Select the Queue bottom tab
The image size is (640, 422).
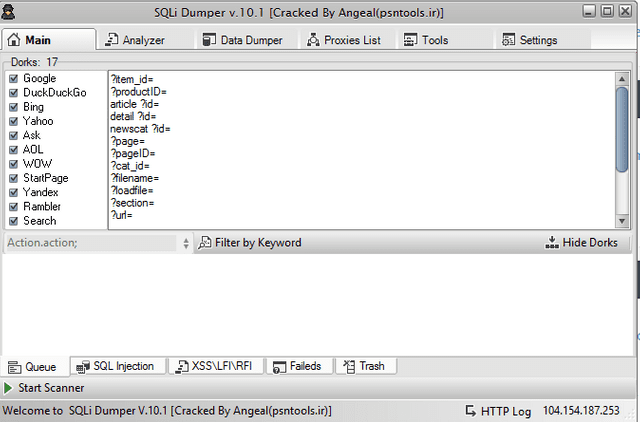click(x=35, y=367)
